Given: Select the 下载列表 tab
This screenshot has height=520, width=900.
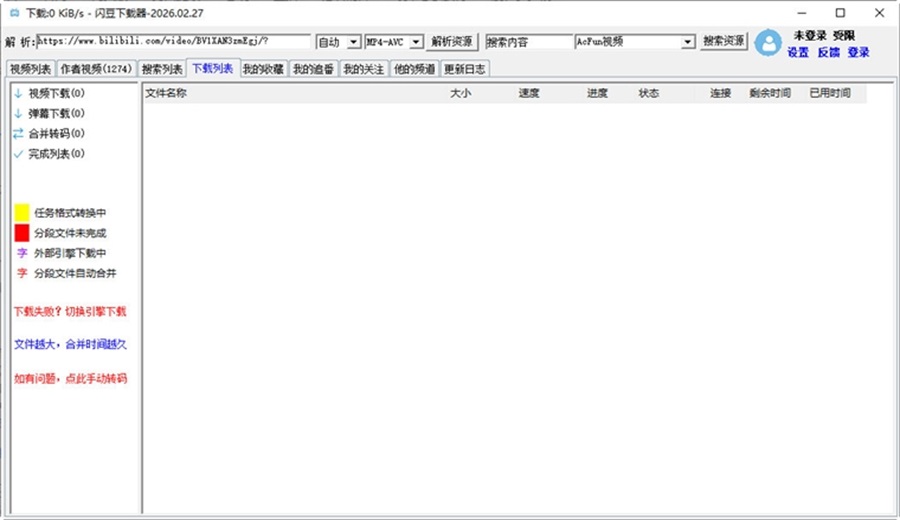Looking at the screenshot, I should pos(212,68).
